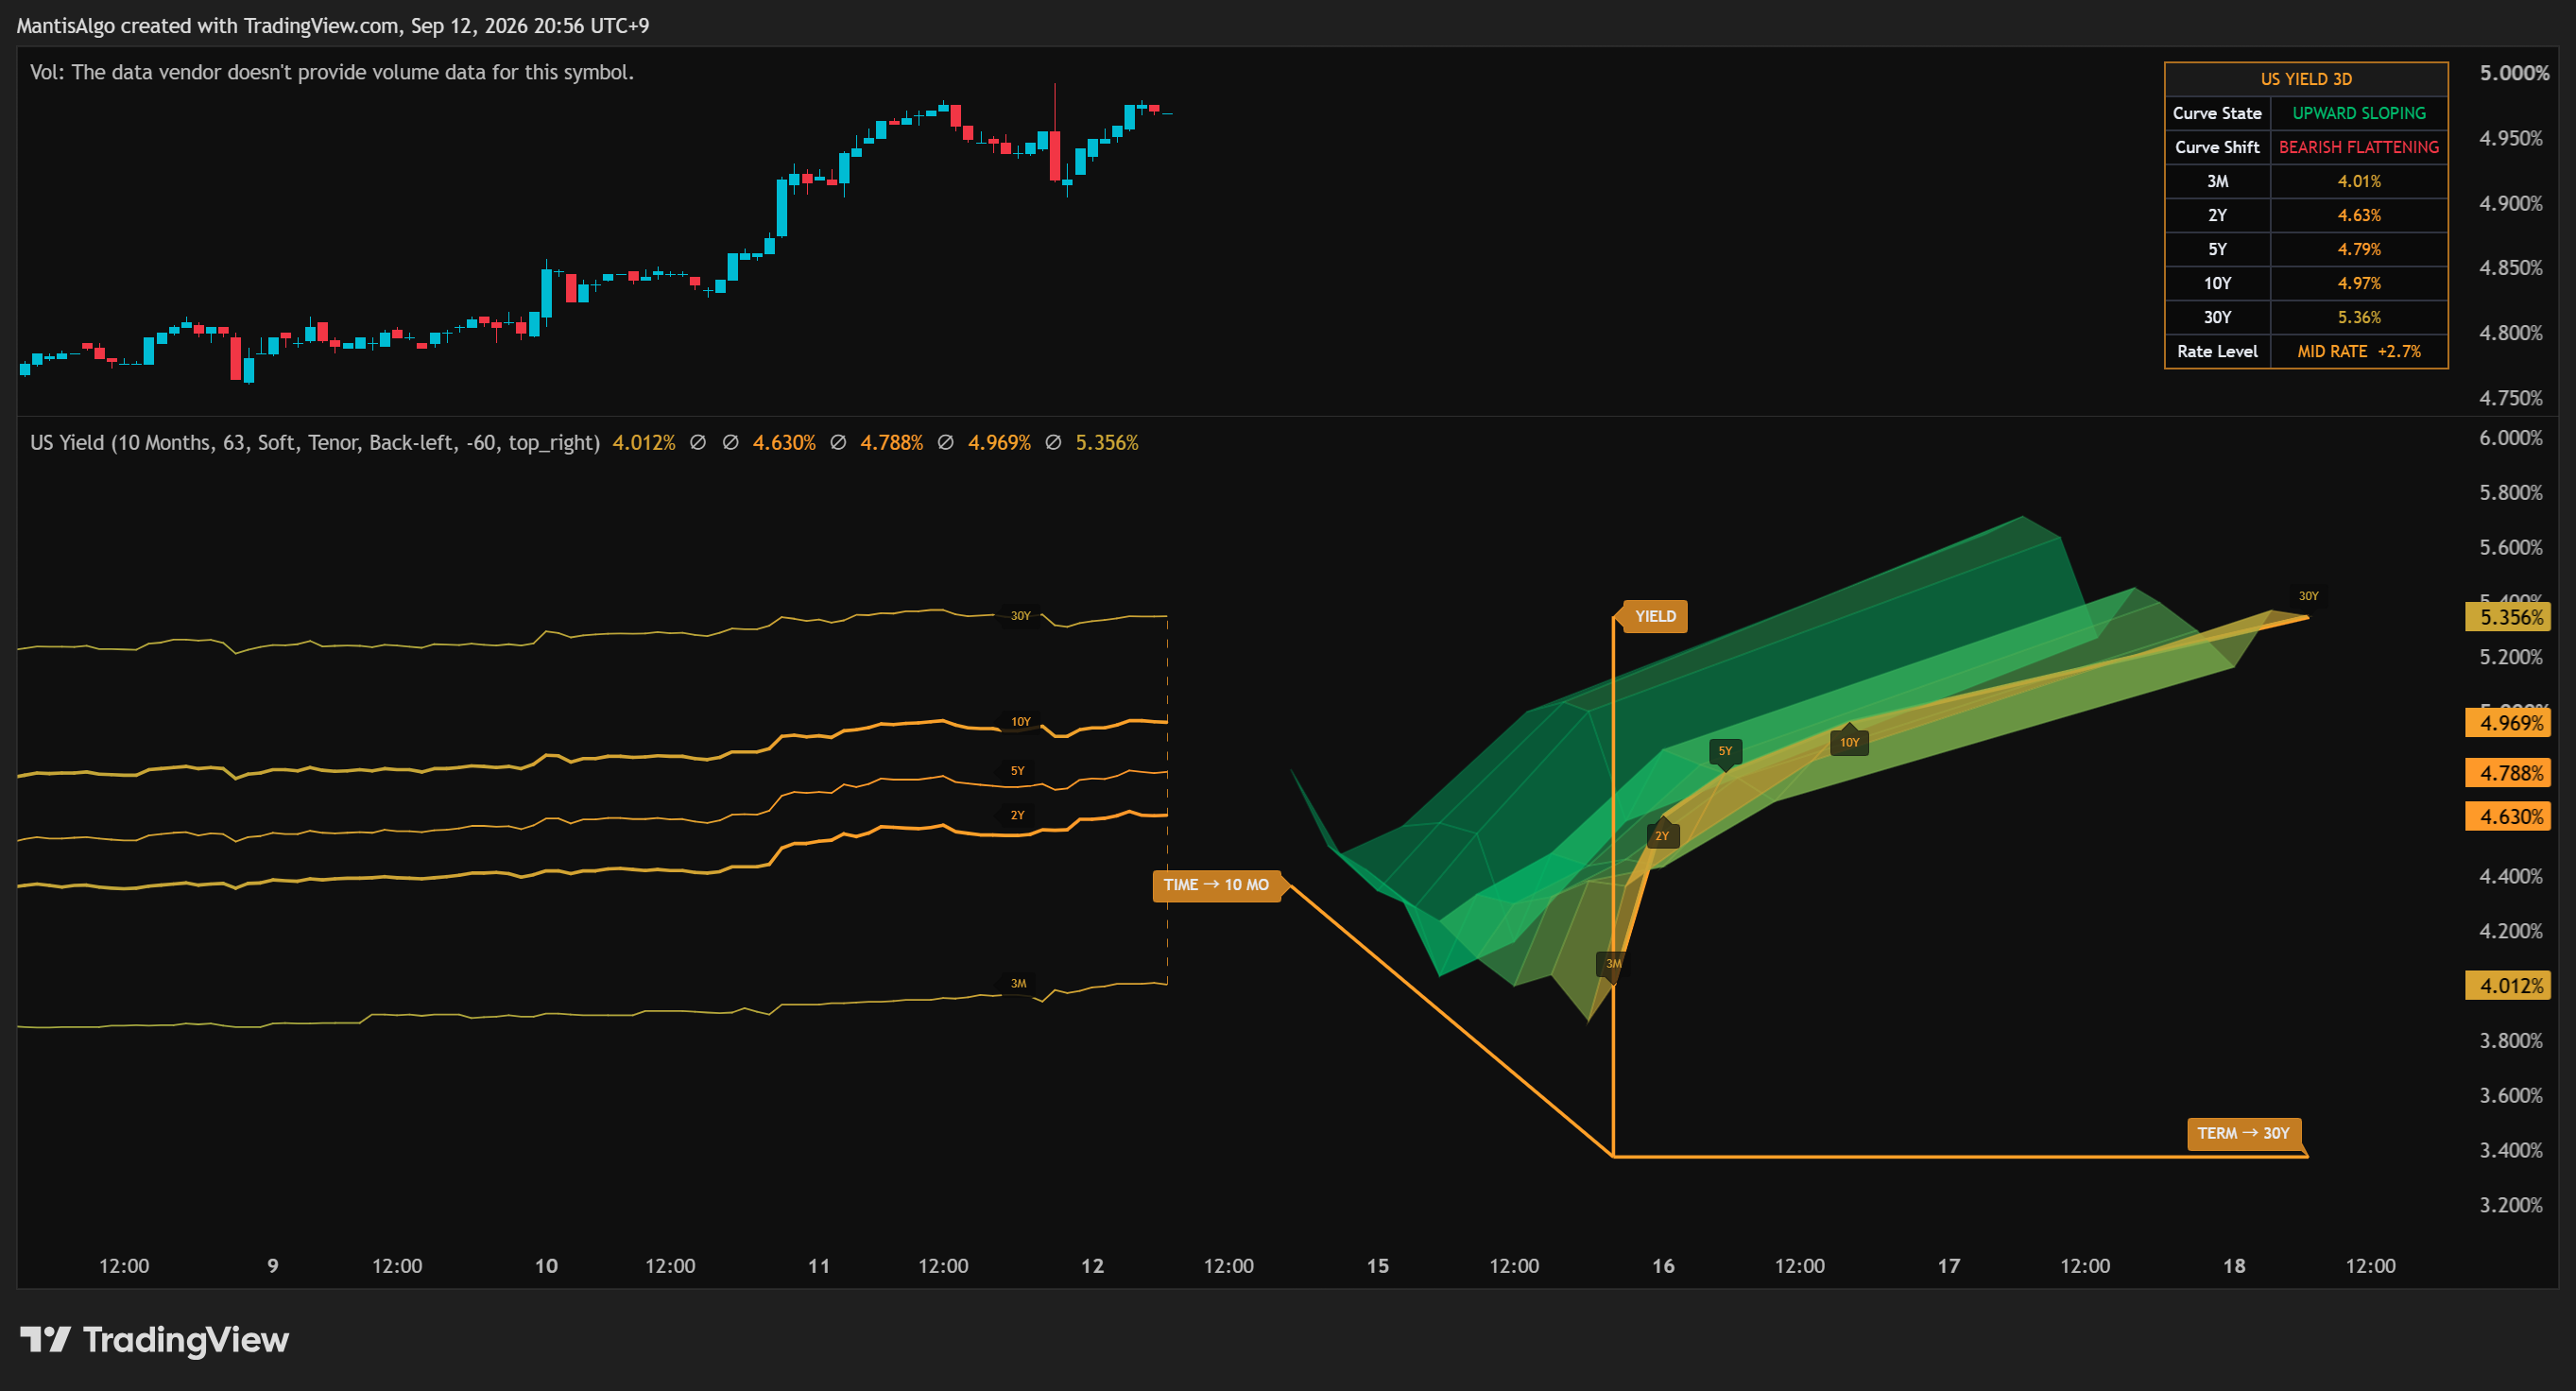This screenshot has height=1391, width=2576.
Task: Click the 10Y 4.97% table value
Action: 2358,283
